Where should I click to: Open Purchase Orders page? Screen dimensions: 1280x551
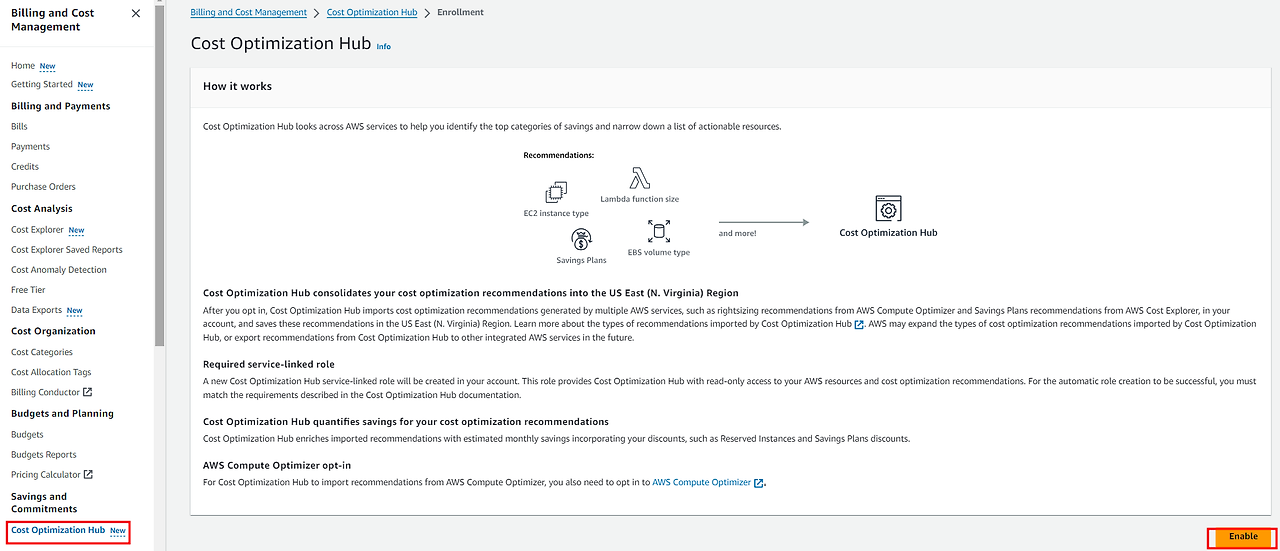(x=43, y=187)
